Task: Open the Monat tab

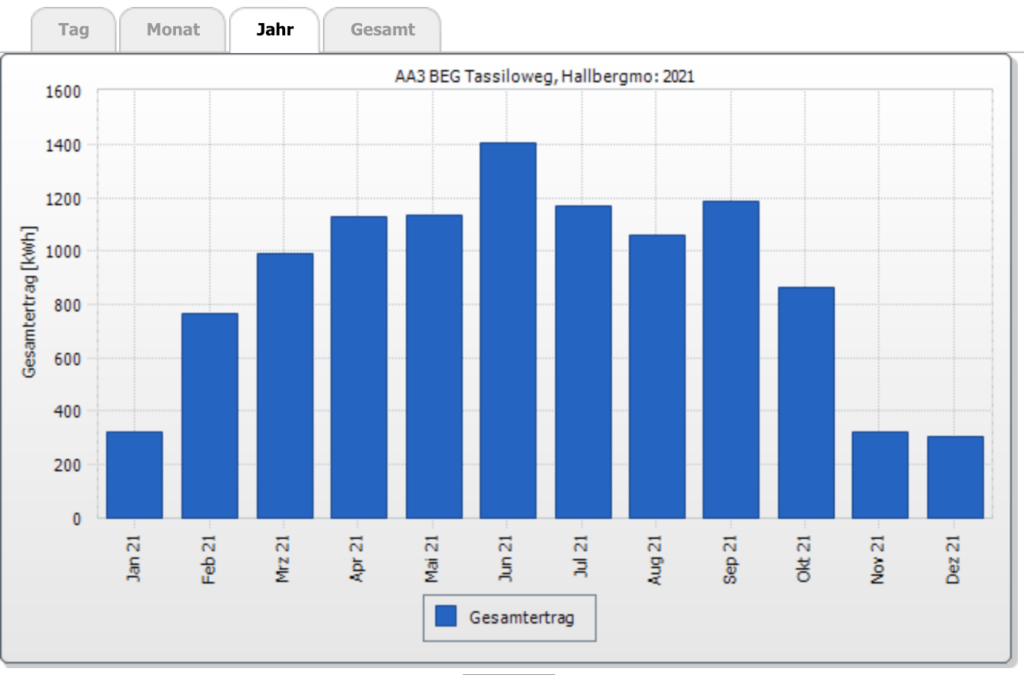Action: point(172,30)
